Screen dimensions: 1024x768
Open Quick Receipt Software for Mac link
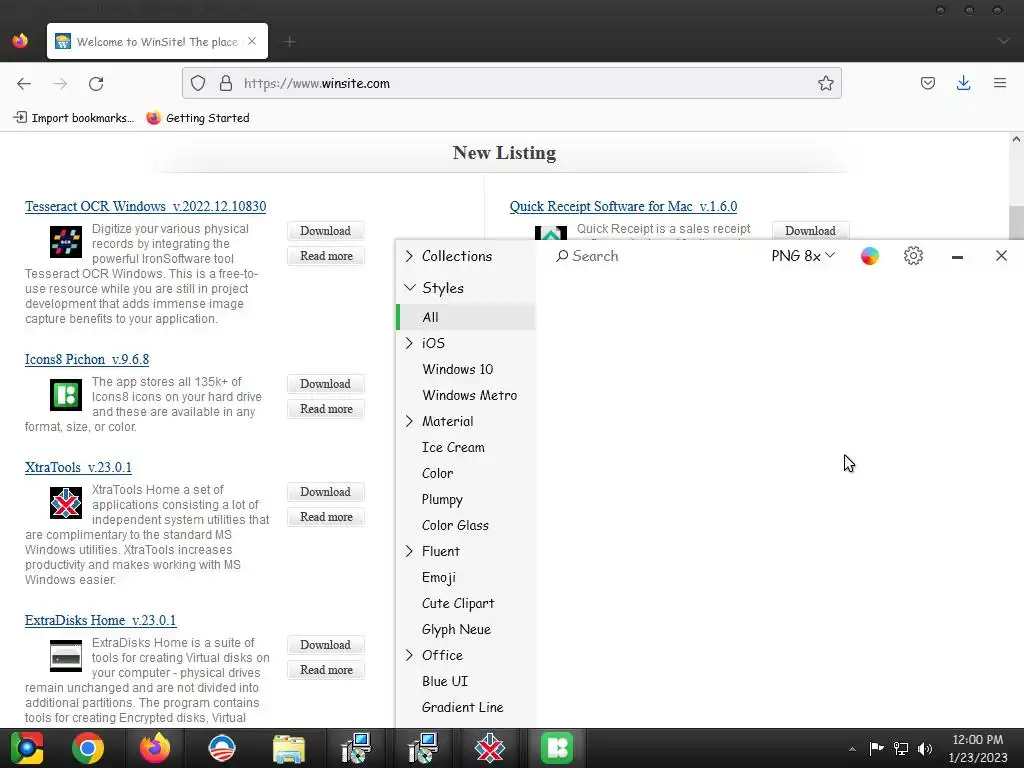pyautogui.click(x=623, y=206)
